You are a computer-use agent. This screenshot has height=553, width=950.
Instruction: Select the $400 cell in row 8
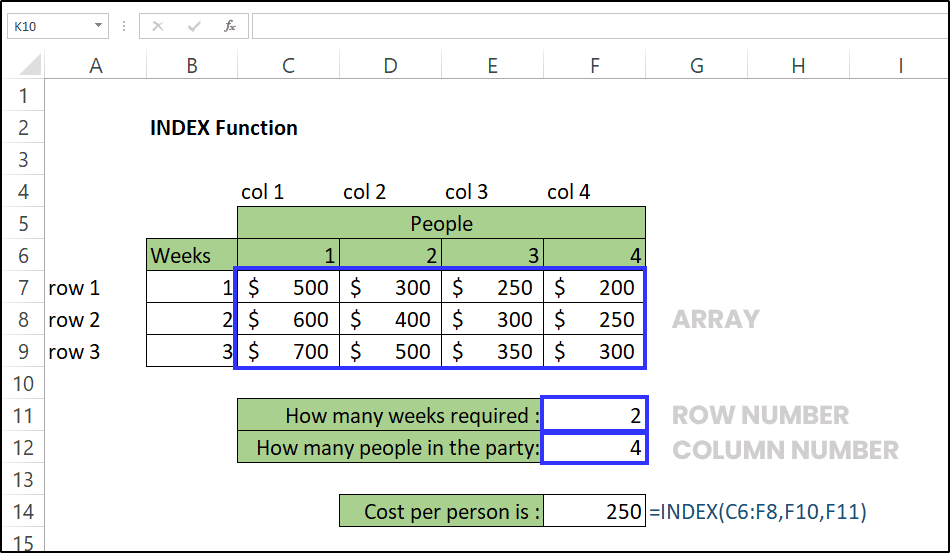390,319
